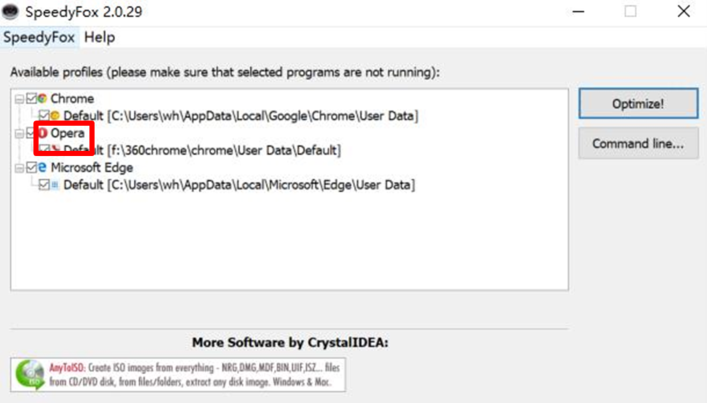Toggle the Edge Default profile checkbox
The height and width of the screenshot is (403, 707).
point(43,185)
